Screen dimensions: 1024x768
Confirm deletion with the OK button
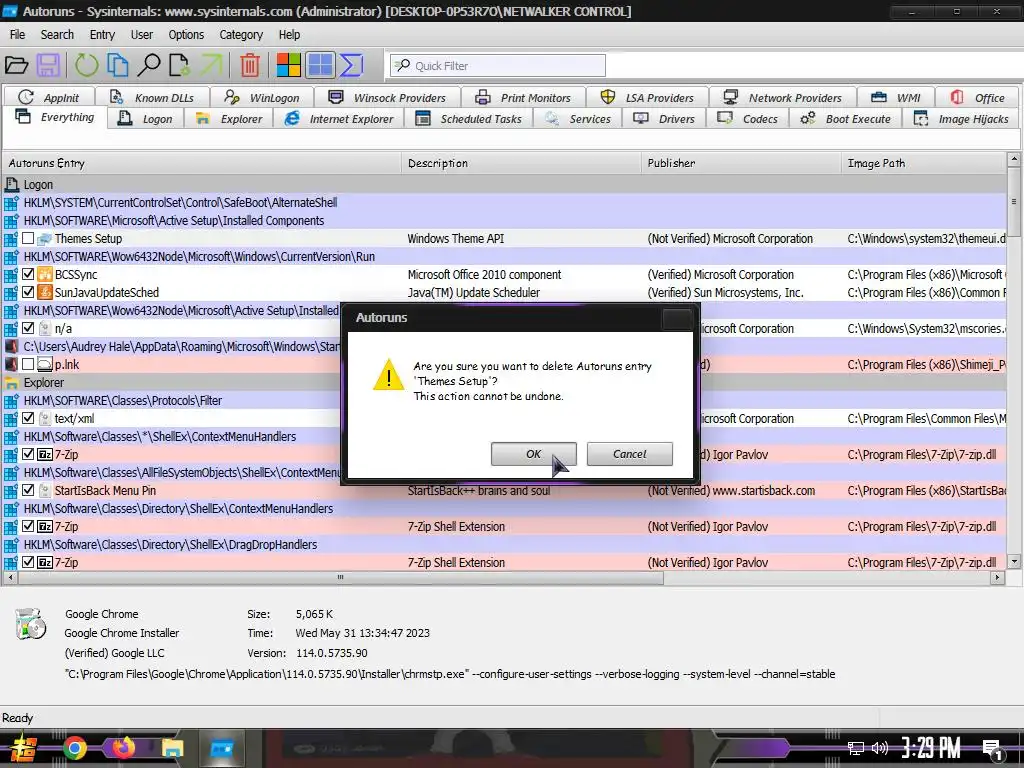tap(534, 454)
